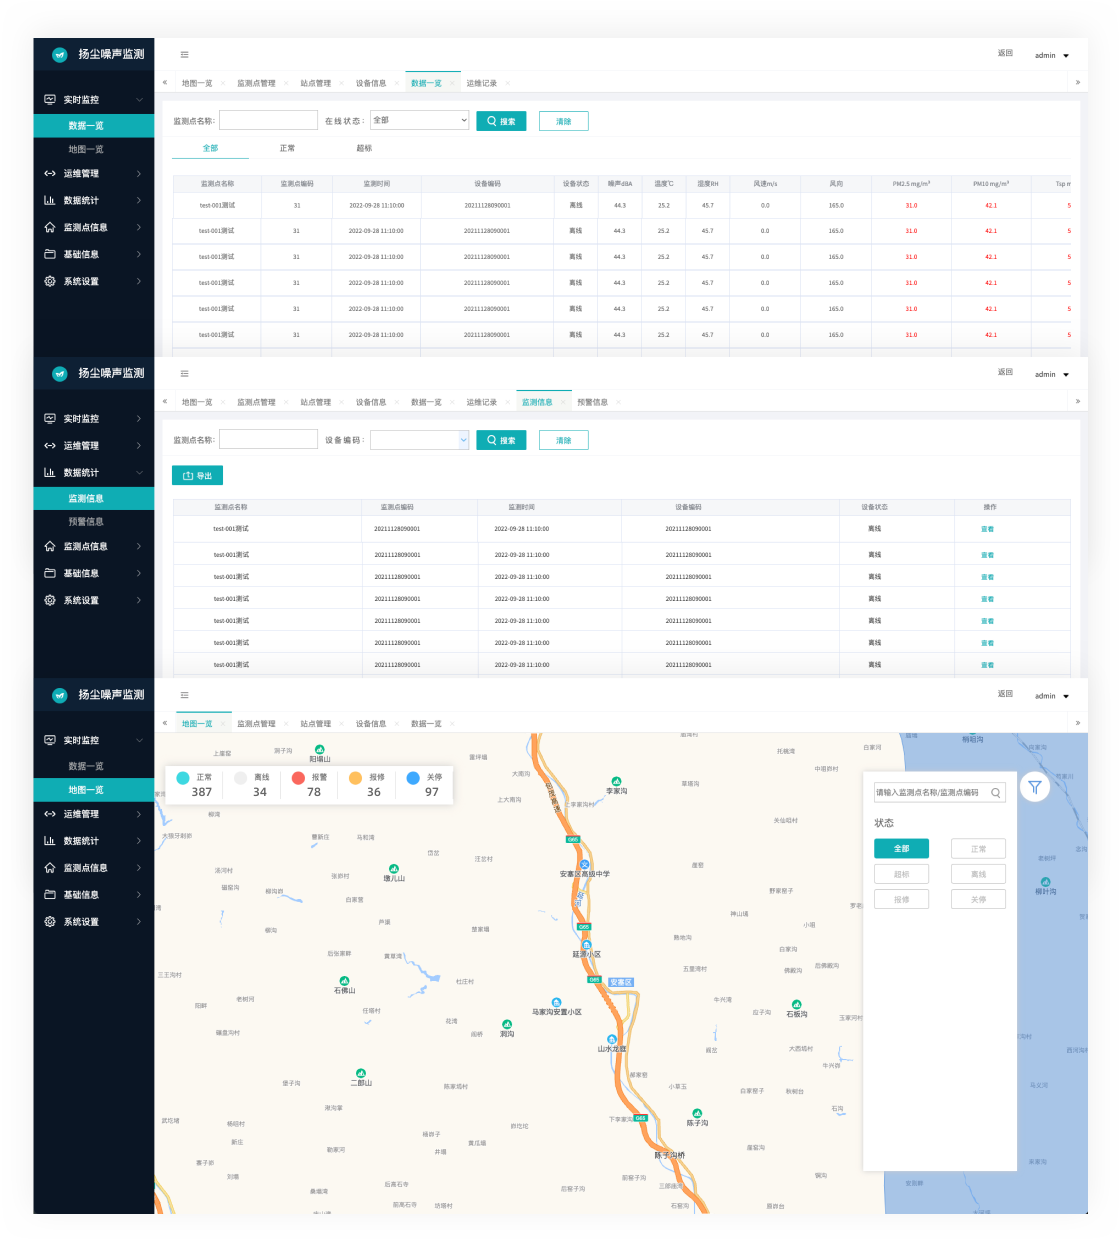
Task: Close the 预警信息 tab in the middle panel
Action: [619, 402]
